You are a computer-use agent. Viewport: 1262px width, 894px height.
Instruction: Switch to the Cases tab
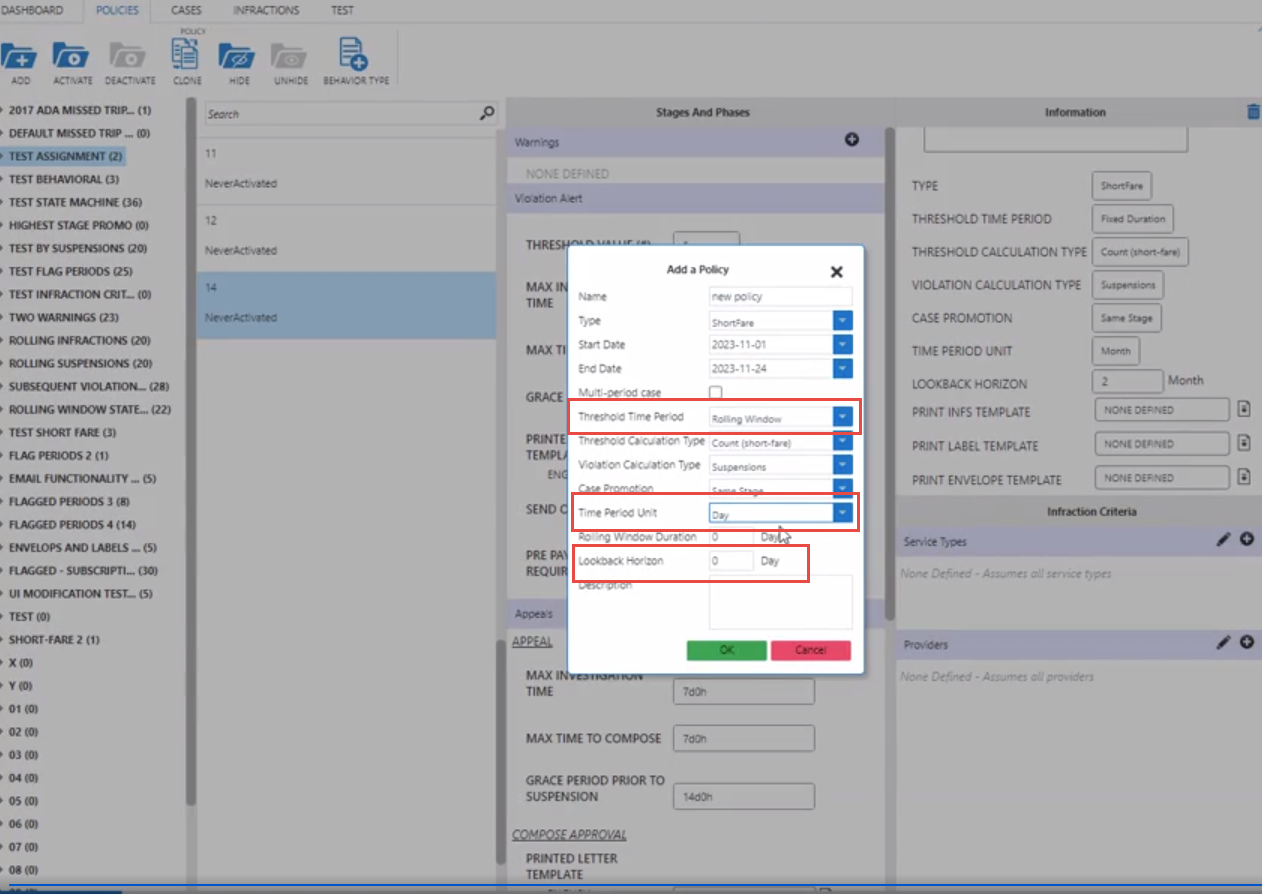pyautogui.click(x=186, y=10)
